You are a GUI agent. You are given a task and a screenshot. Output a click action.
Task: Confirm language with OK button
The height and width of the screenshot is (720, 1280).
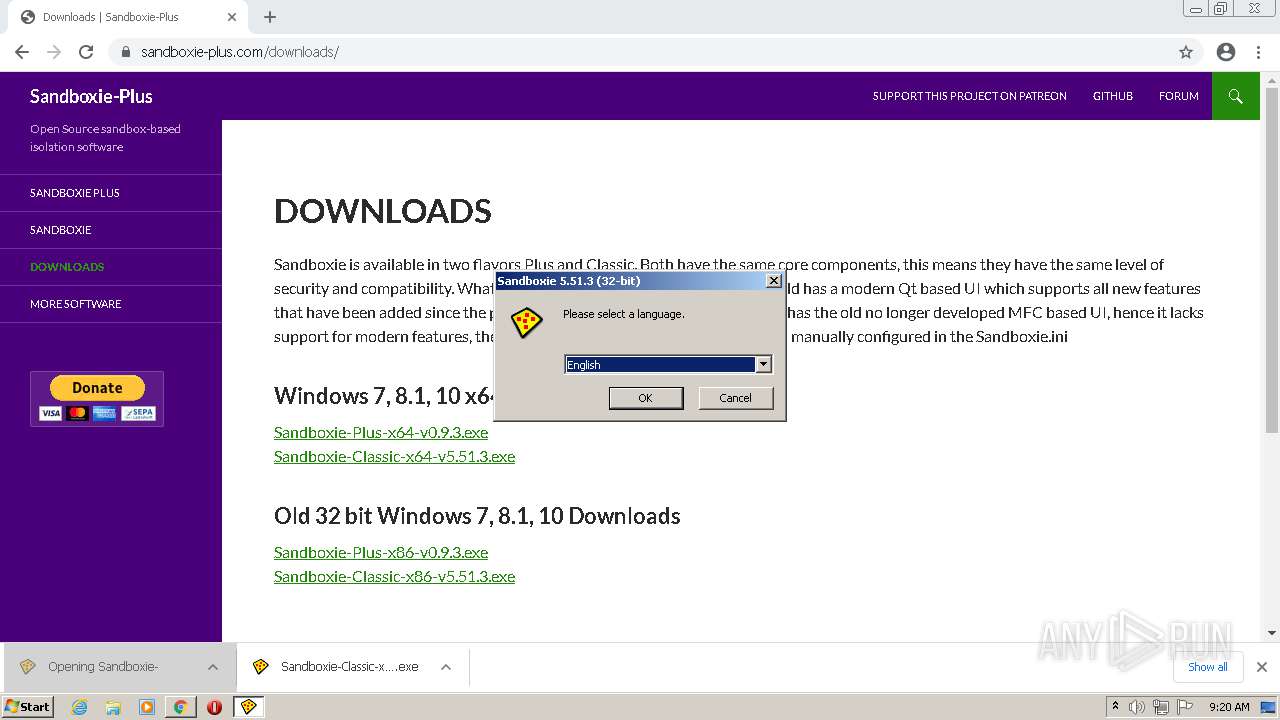[x=646, y=398]
